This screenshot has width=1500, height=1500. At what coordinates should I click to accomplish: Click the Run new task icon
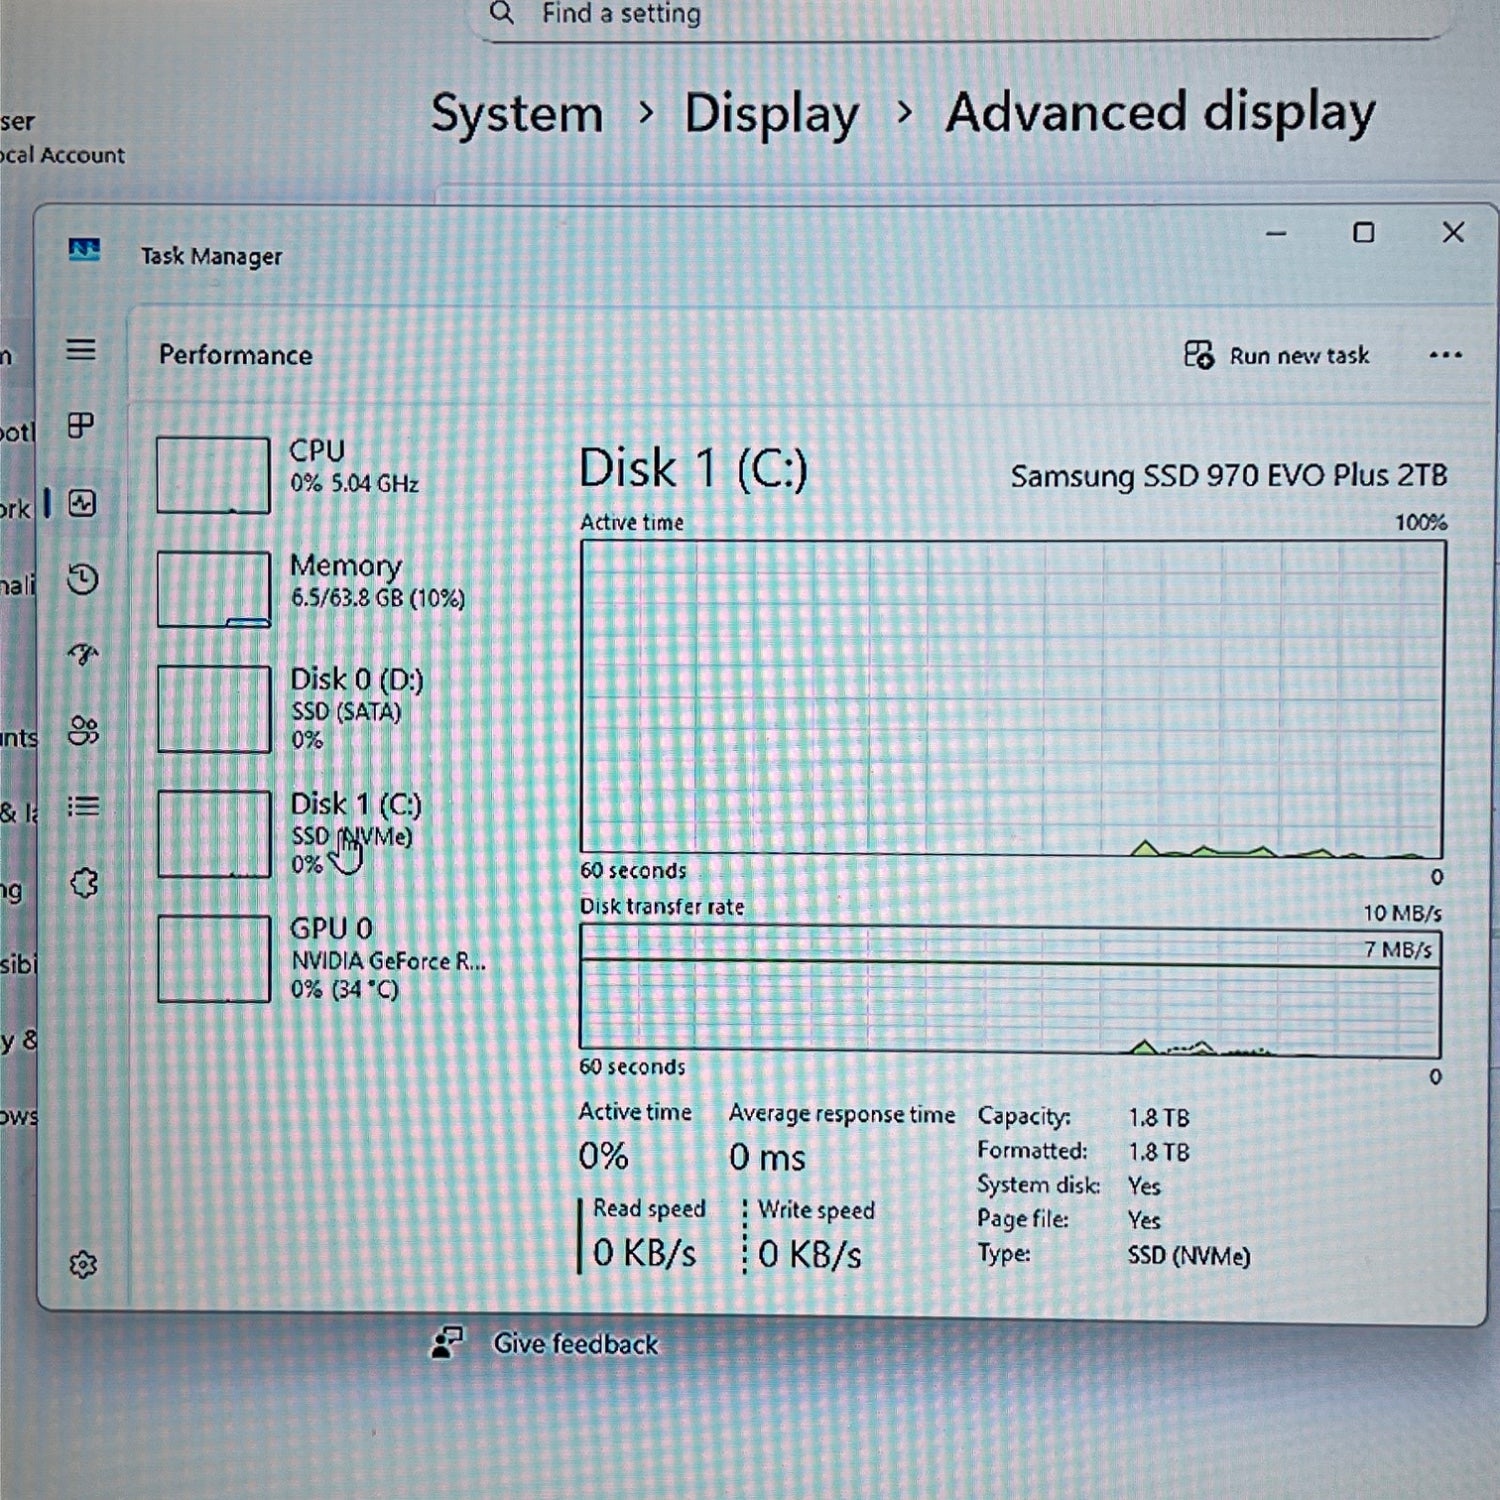pos(1198,355)
